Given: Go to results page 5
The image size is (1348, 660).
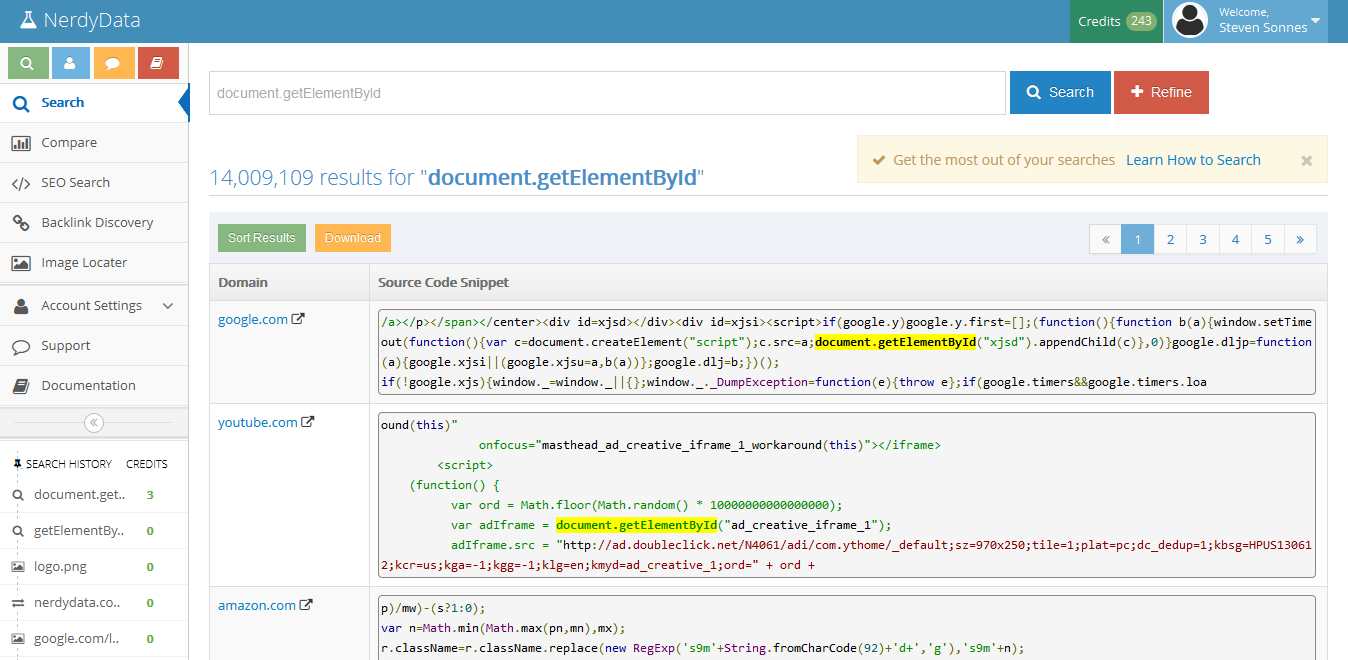Looking at the screenshot, I should 1268,239.
